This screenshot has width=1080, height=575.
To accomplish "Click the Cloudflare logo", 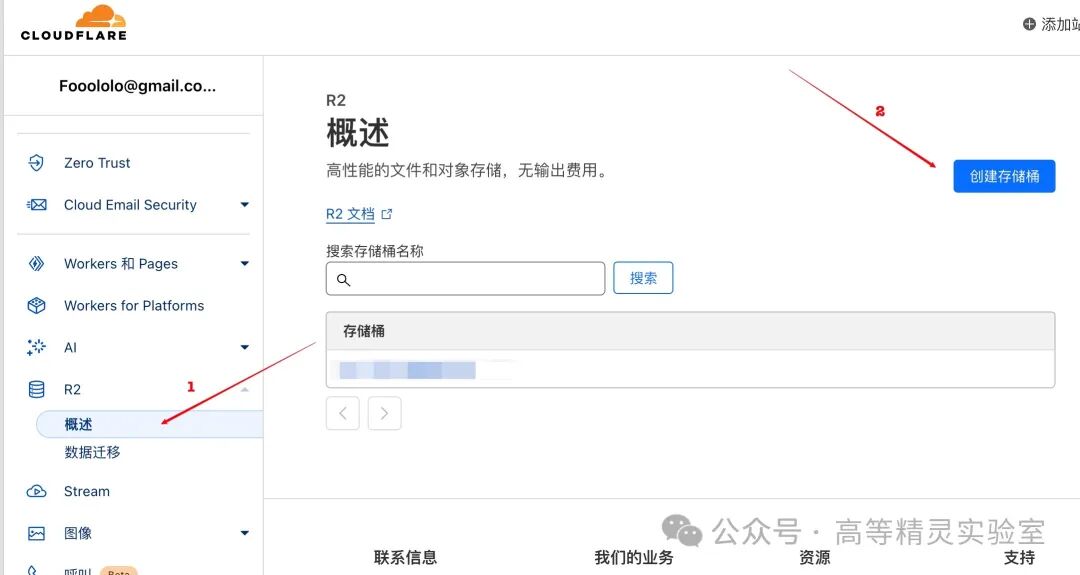I will pyautogui.click(x=74, y=23).
